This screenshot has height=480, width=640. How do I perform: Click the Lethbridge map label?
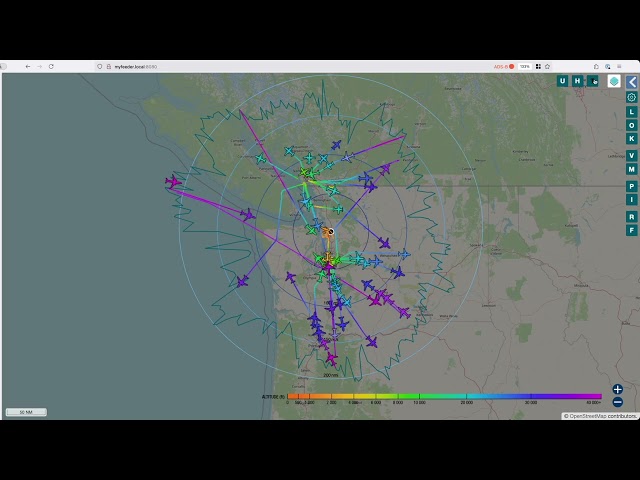click(616, 156)
